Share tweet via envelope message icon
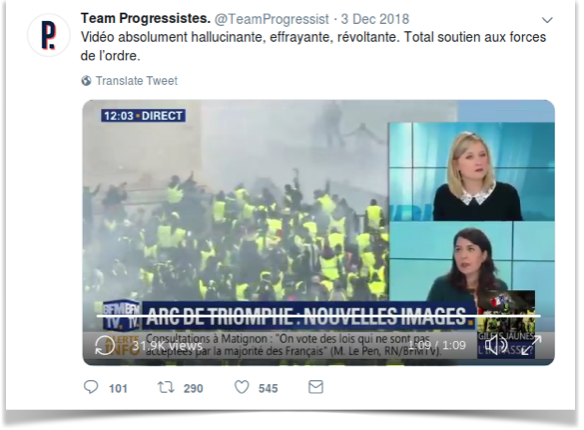The height and width of the screenshot is (430, 584). coord(316,387)
